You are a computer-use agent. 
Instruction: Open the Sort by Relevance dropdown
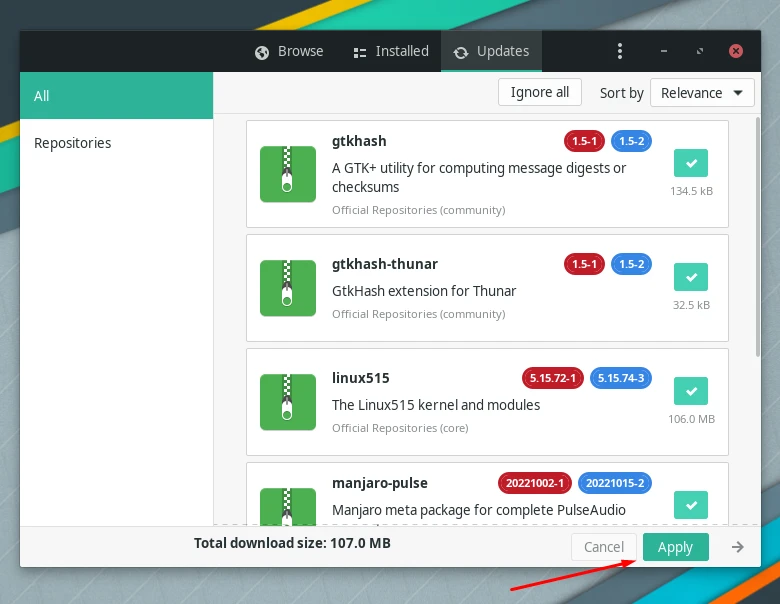(x=702, y=93)
